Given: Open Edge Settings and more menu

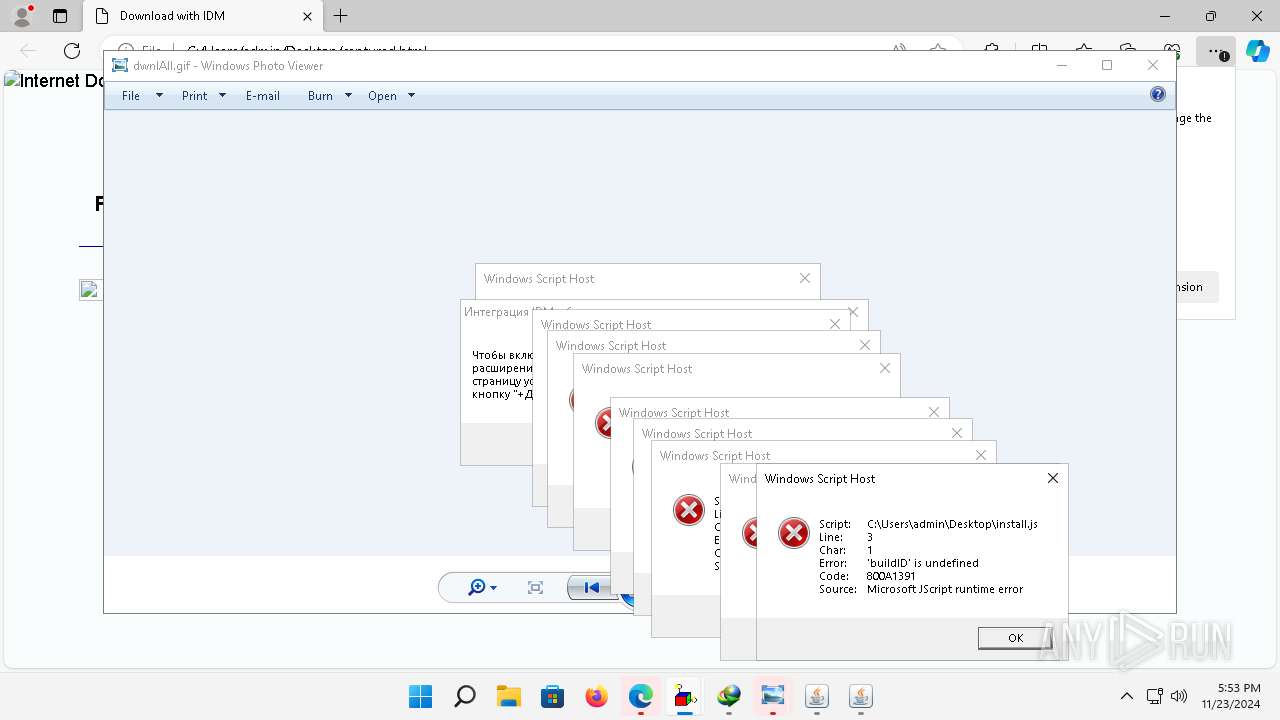Looking at the screenshot, I should point(1215,51).
